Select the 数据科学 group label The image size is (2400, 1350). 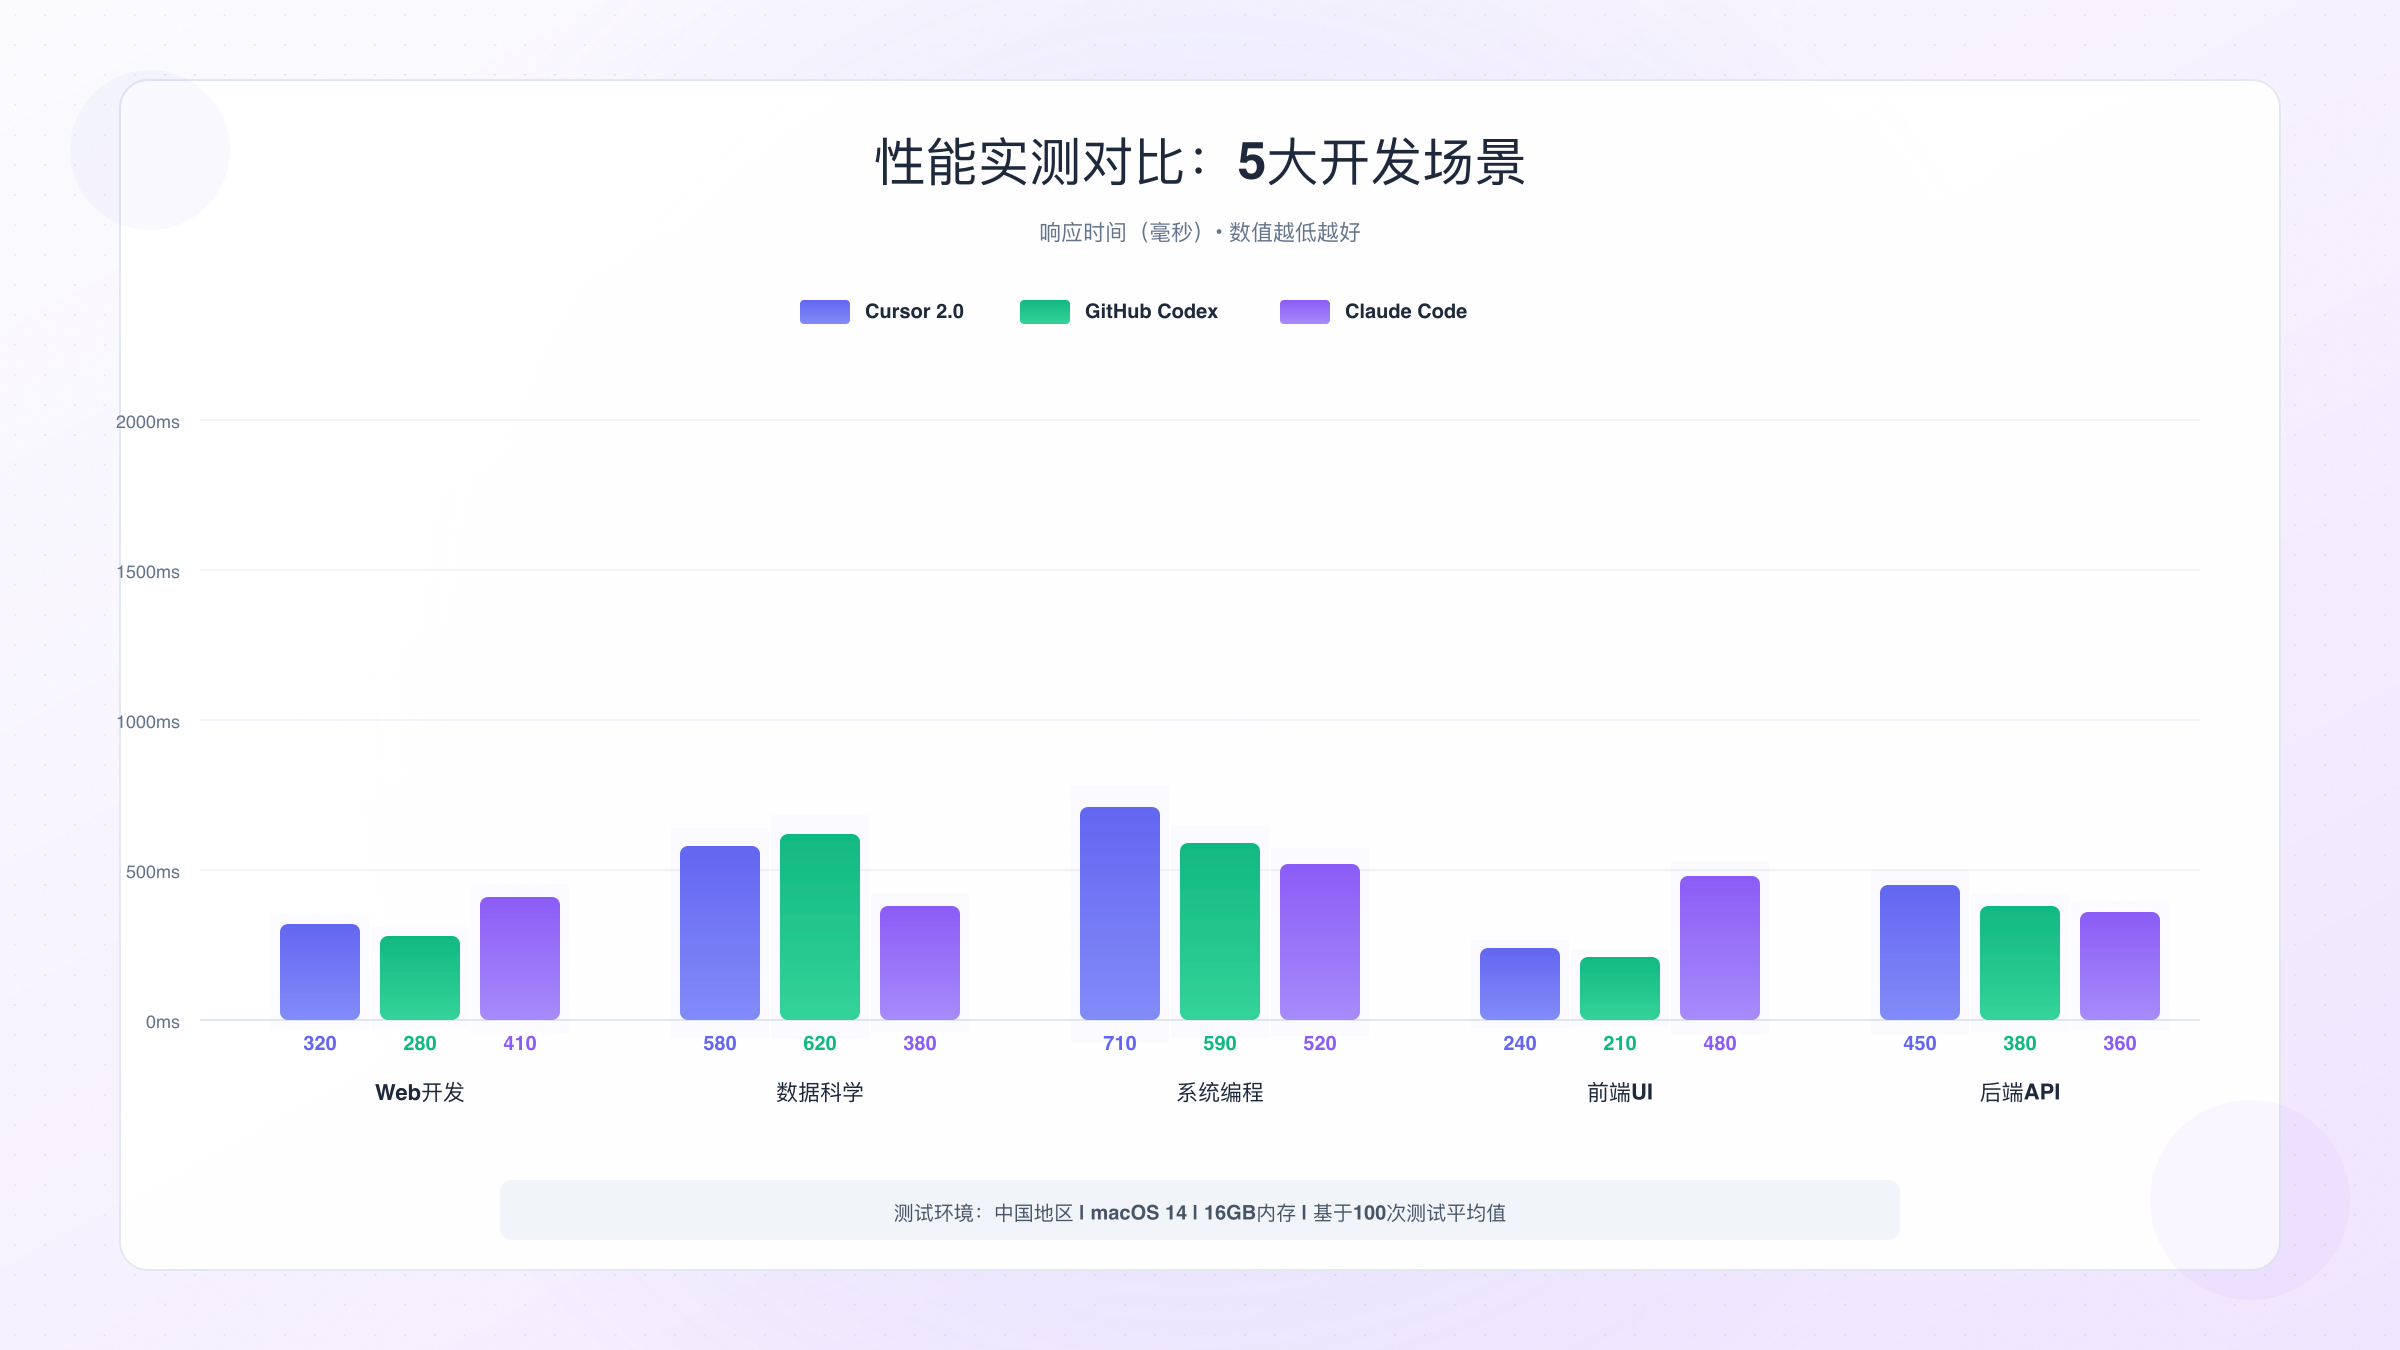[x=819, y=1093]
